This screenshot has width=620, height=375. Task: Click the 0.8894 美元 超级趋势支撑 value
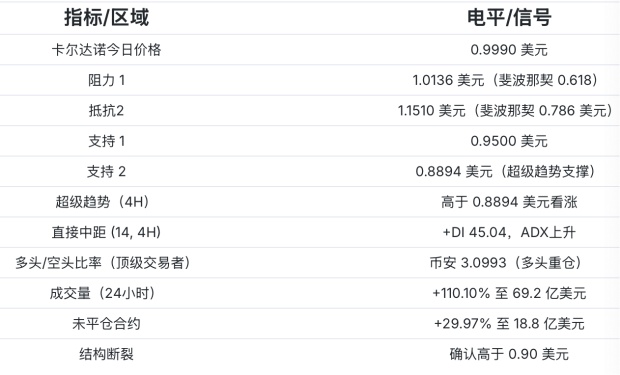click(x=506, y=172)
